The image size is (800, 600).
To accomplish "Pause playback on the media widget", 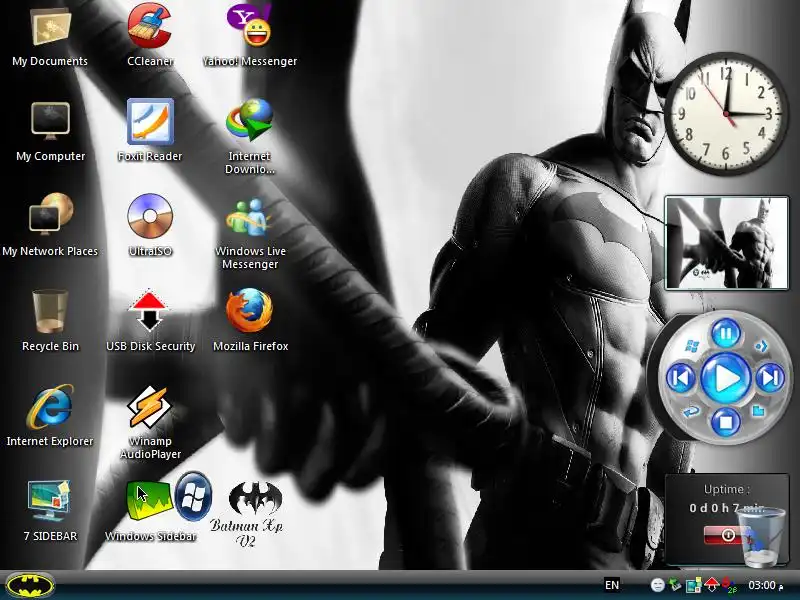I will 726,335.
